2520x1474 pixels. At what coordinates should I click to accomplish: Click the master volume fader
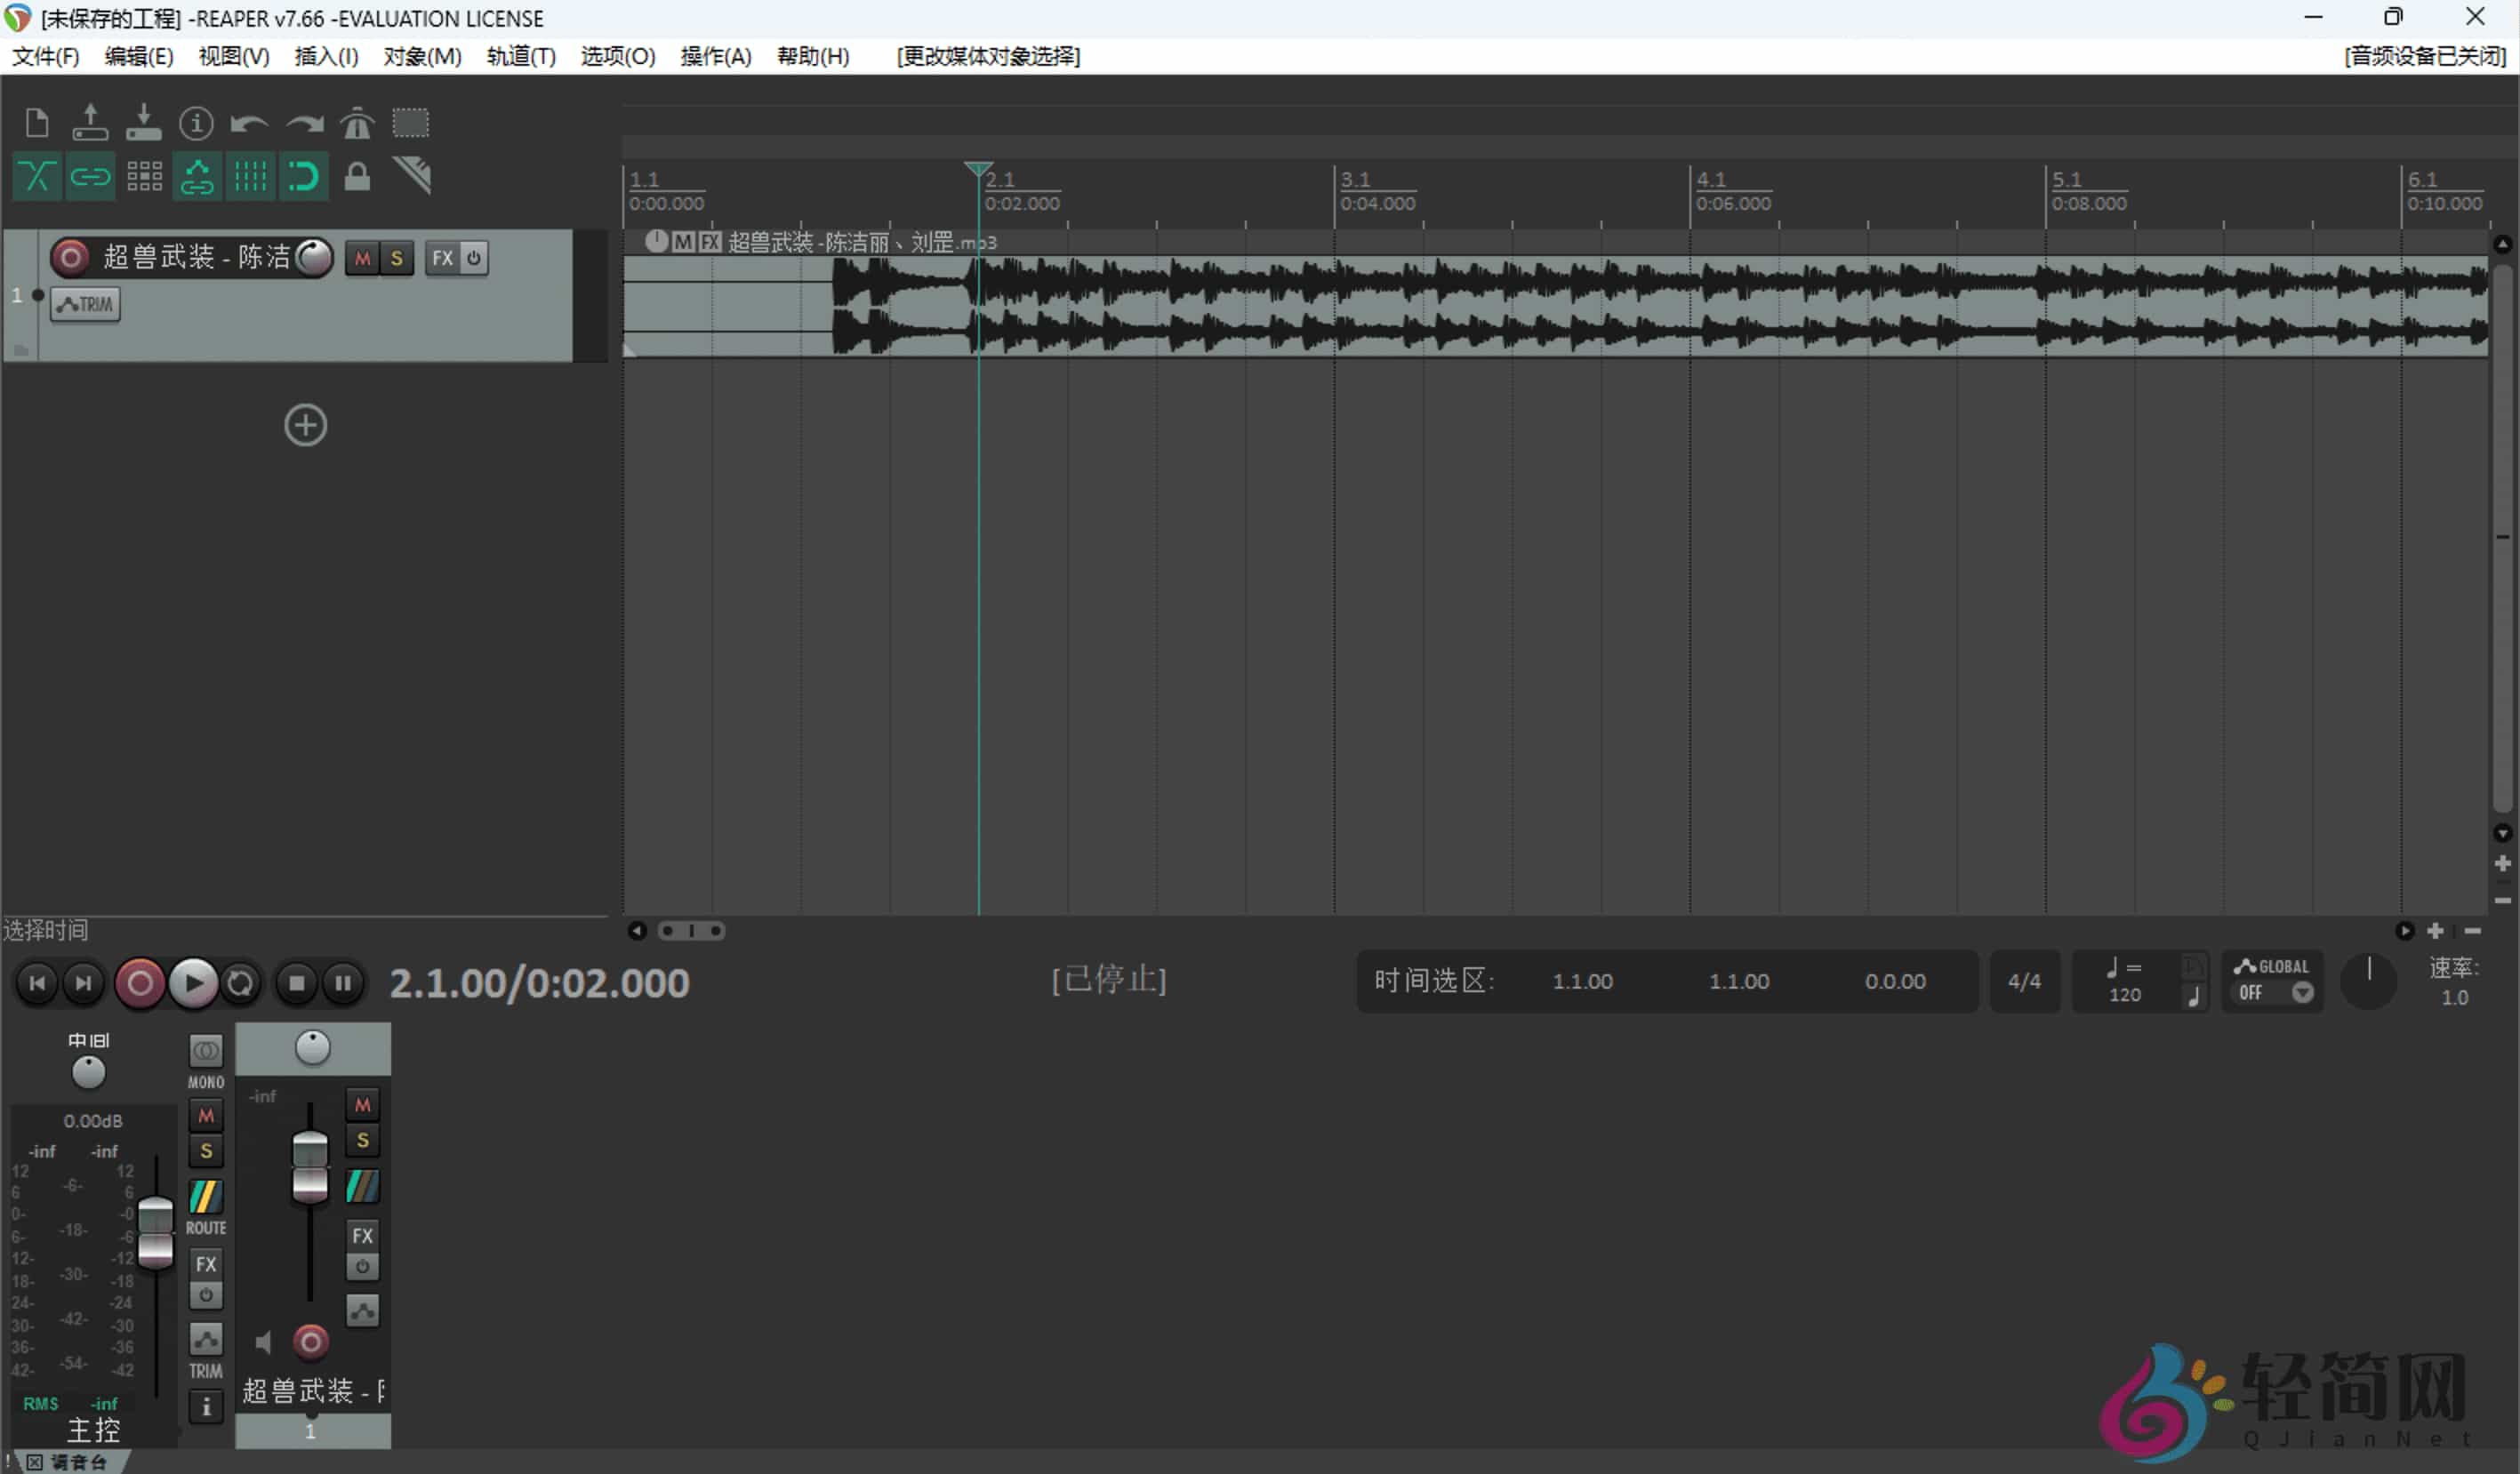pos(155,1232)
